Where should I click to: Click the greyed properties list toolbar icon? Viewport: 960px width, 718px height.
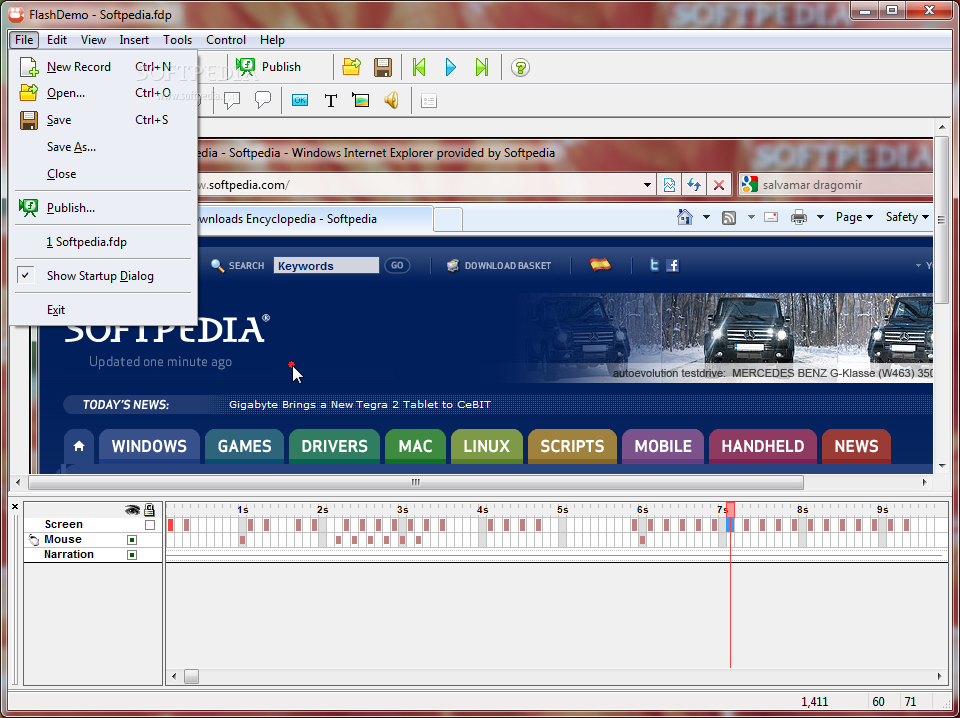pyautogui.click(x=429, y=100)
